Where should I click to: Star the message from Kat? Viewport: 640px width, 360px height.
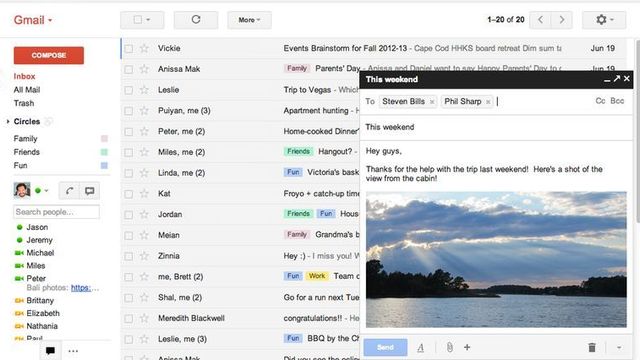[x=144, y=193]
